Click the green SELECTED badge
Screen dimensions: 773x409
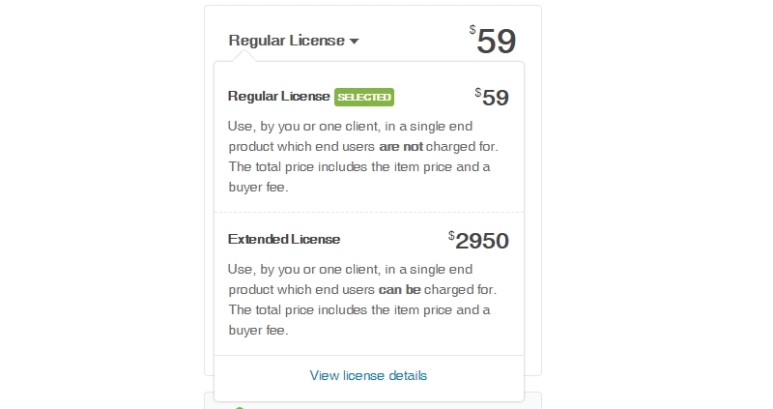[x=364, y=97]
